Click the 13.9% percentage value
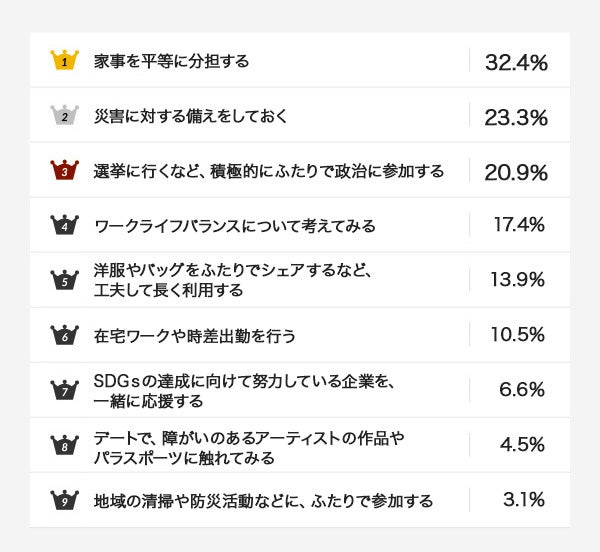 (516, 280)
